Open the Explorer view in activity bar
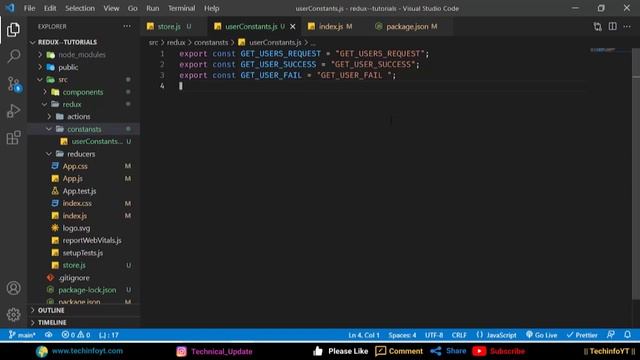 click(x=13, y=30)
